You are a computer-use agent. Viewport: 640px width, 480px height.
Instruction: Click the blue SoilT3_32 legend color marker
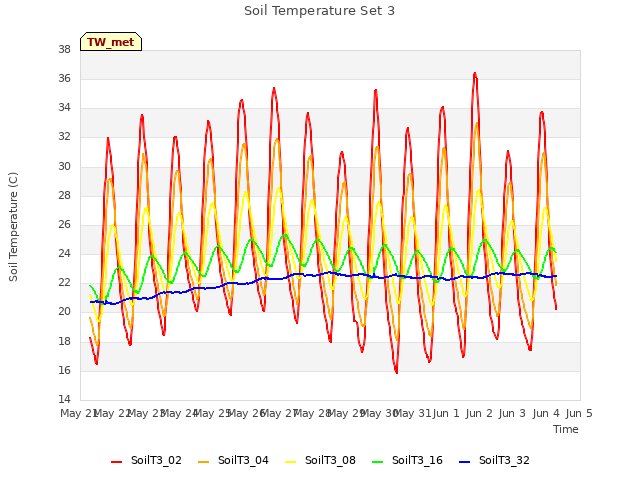tap(464, 462)
